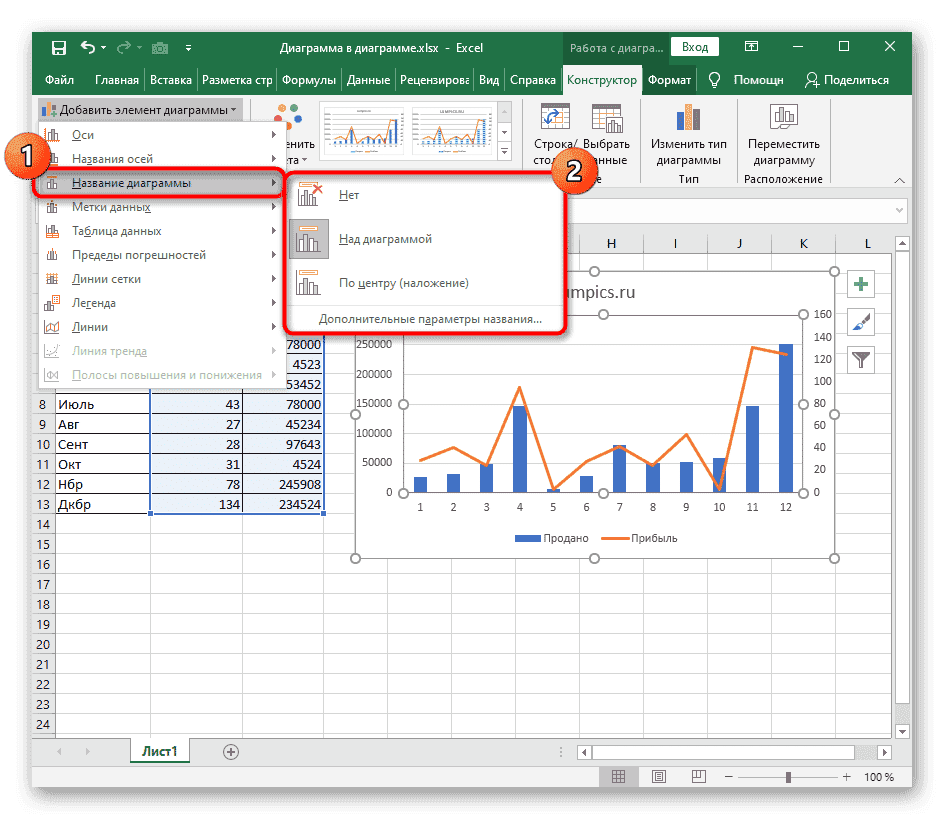944x819 pixels.
Task: Click Переместить диаграмму icon
Action: pyautogui.click(x=783, y=120)
